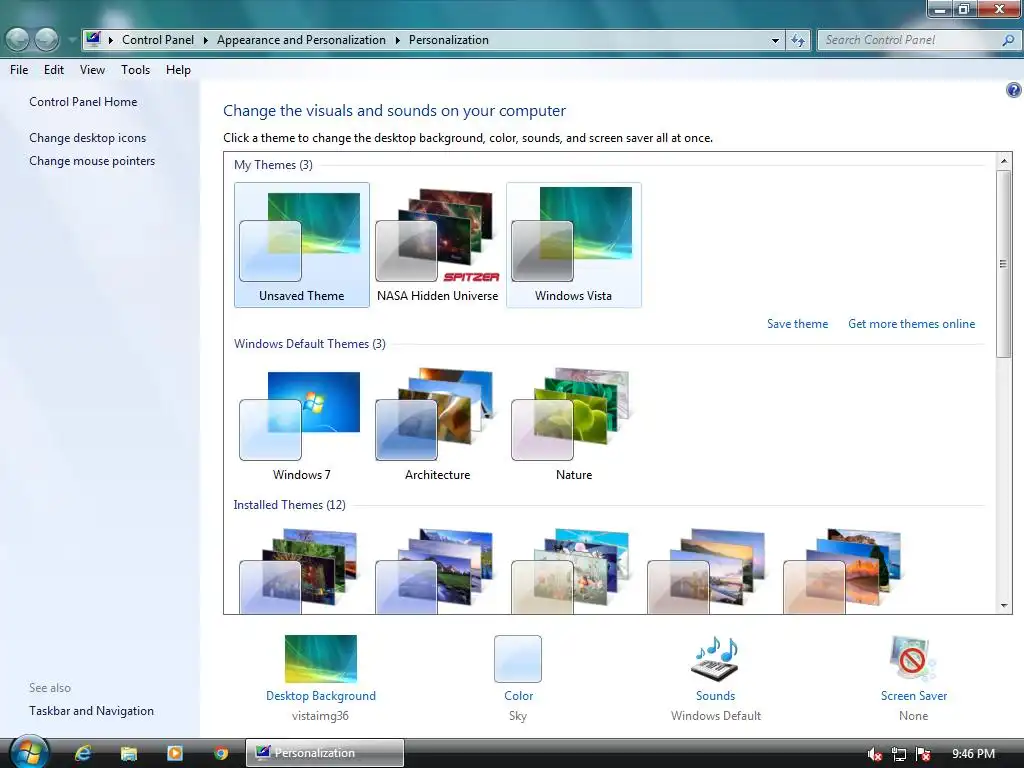Open the View menu
The width and height of the screenshot is (1024, 768).
tap(92, 70)
